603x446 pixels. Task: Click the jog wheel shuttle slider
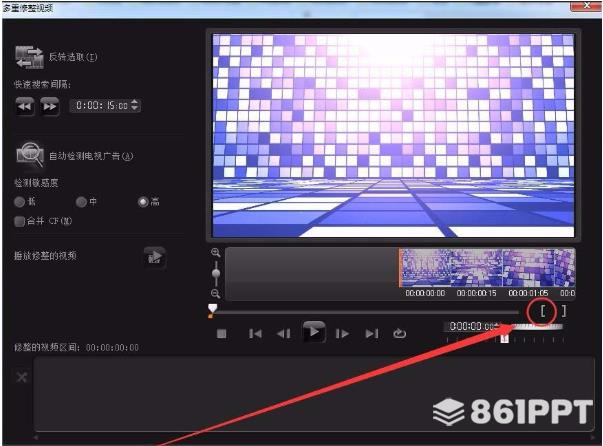click(505, 339)
